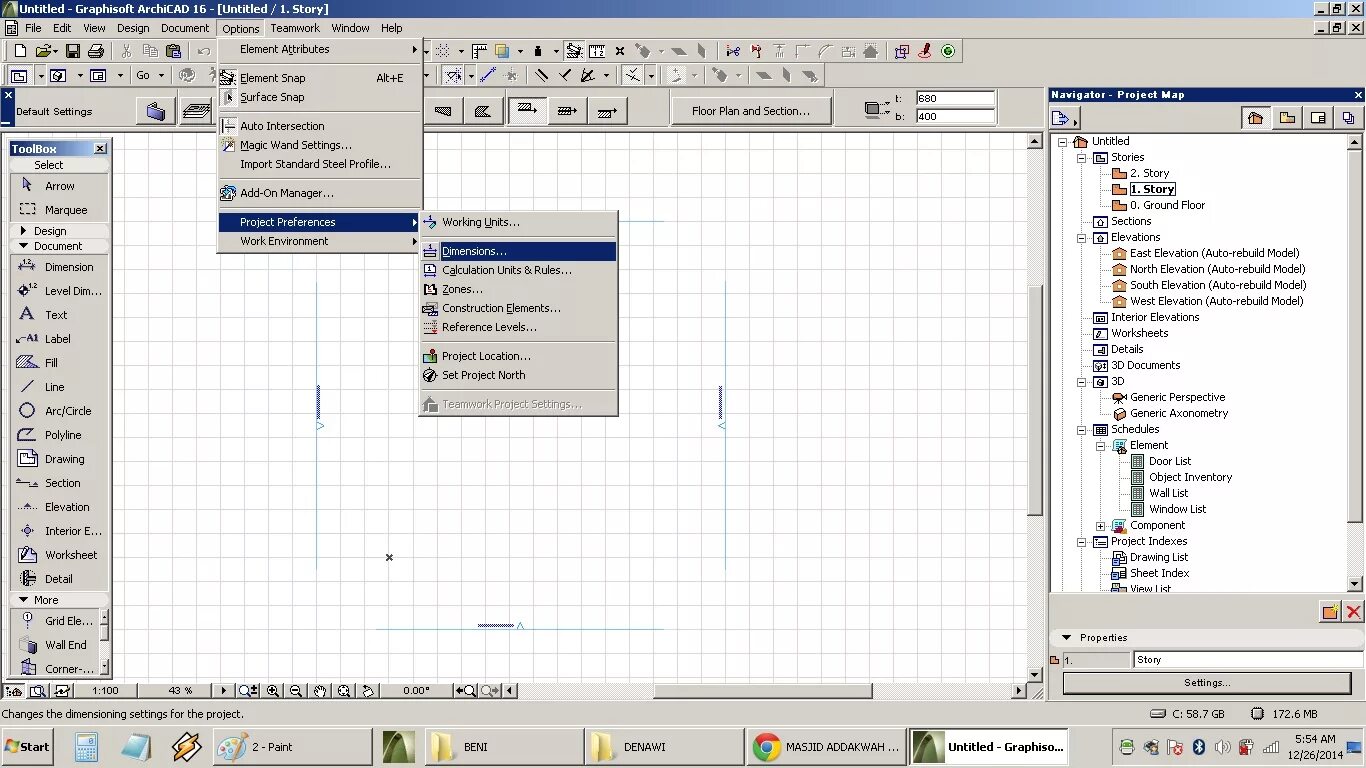Click red delete X in Navigator
The width and height of the screenshot is (1366, 768).
1353,612
